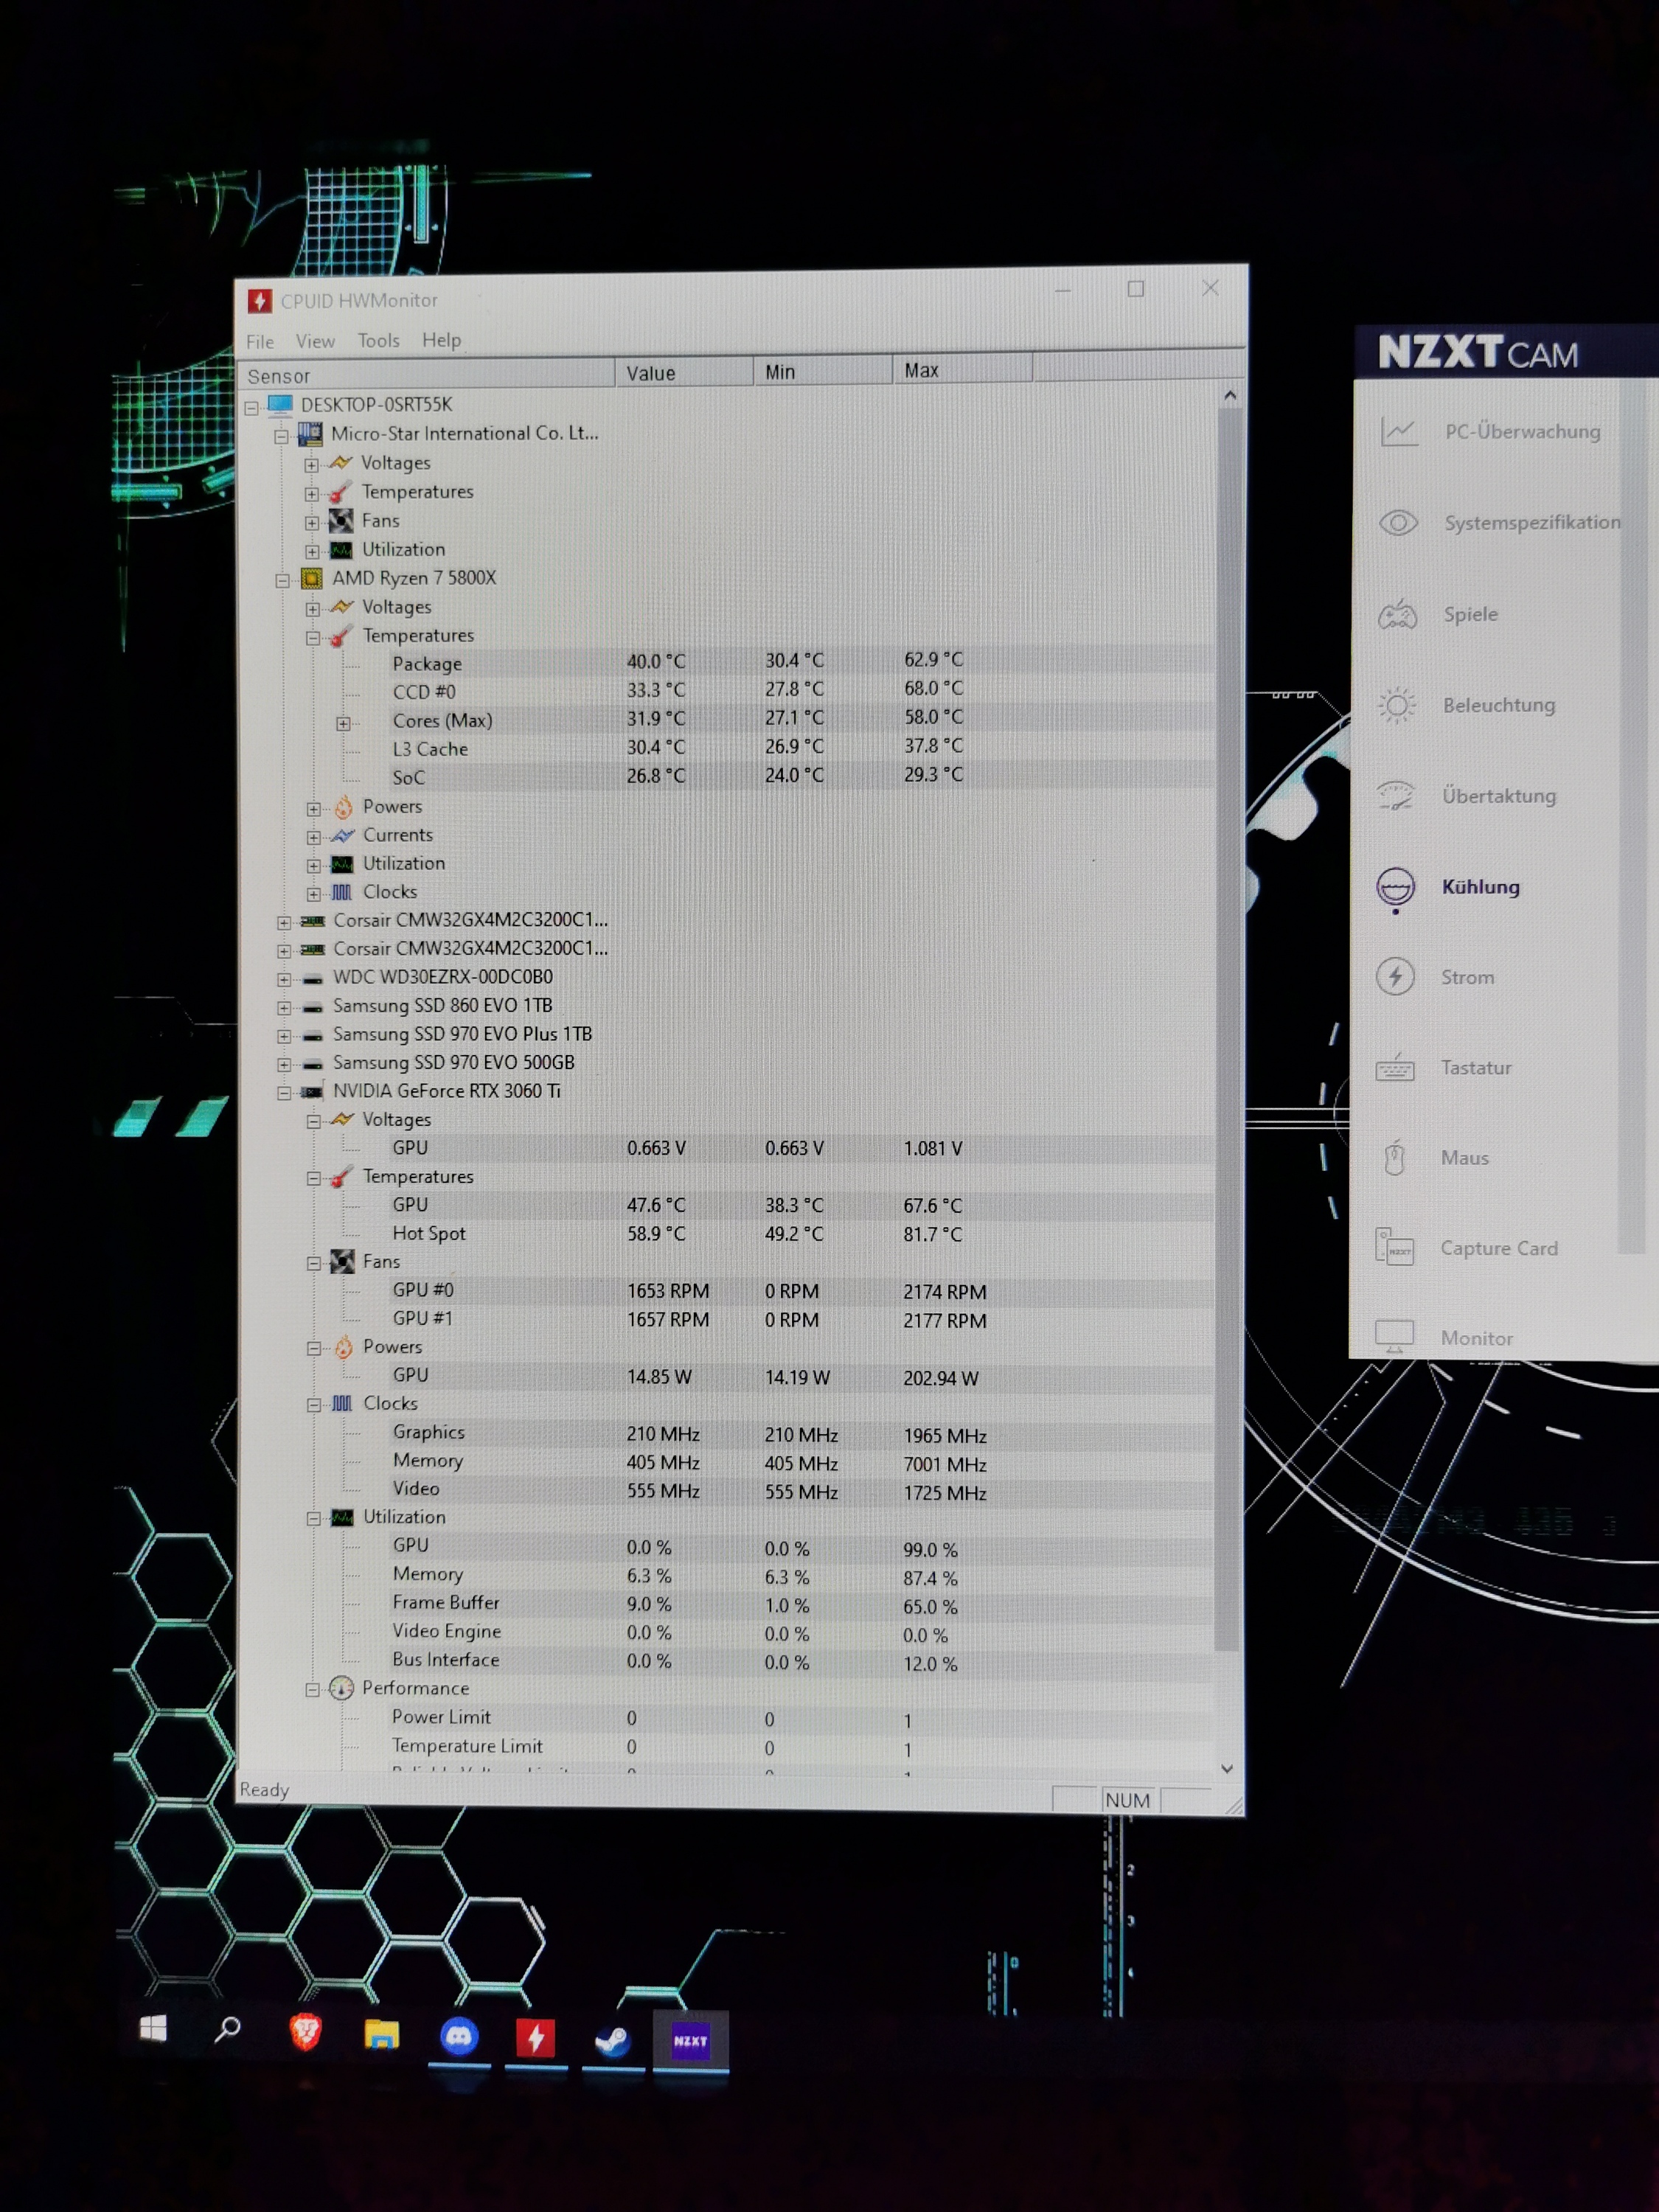
Task: Expand the WDC WD30EZRX-00DCOB0 drive node
Action: coord(284,979)
